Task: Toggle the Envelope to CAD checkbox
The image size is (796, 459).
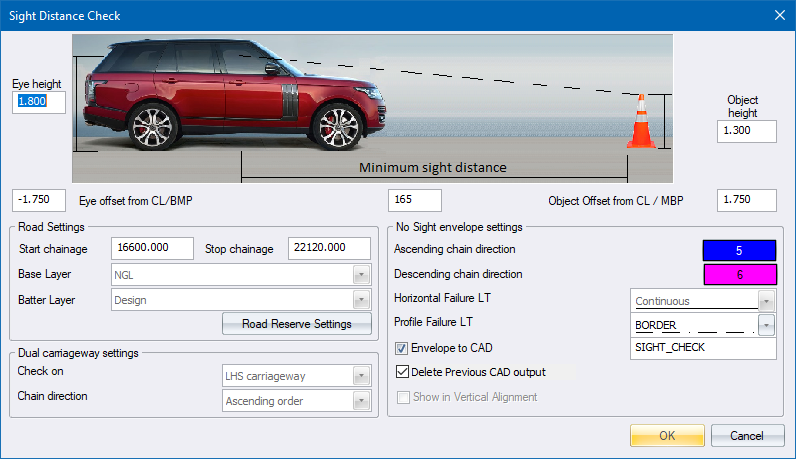Action: (x=402, y=348)
